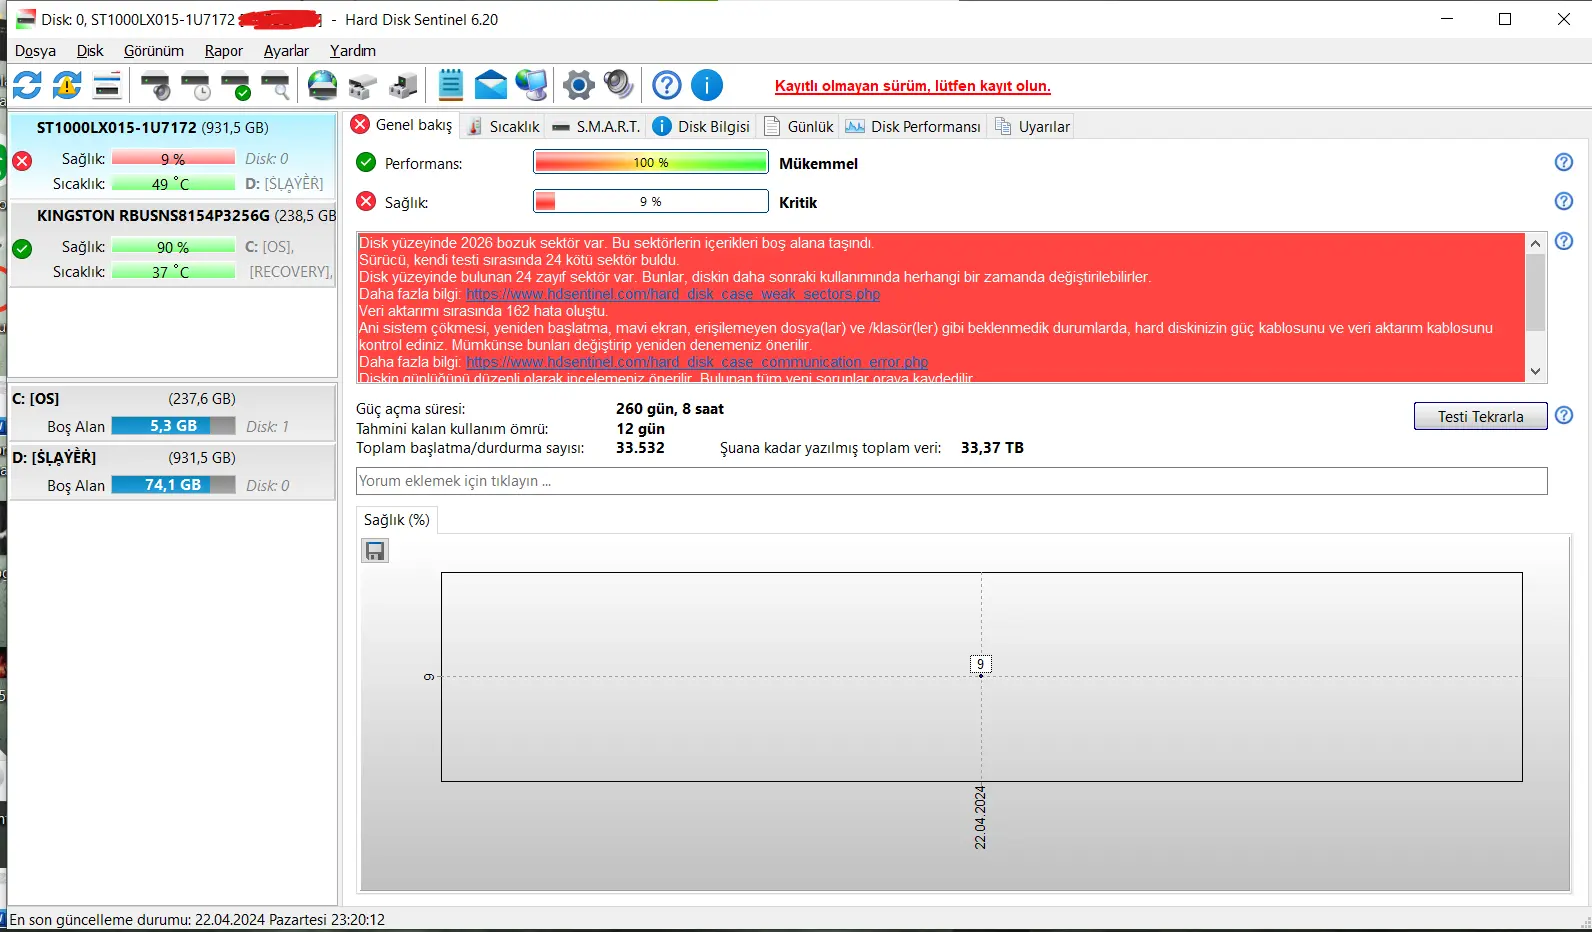Open the Rapor menu

click(224, 51)
